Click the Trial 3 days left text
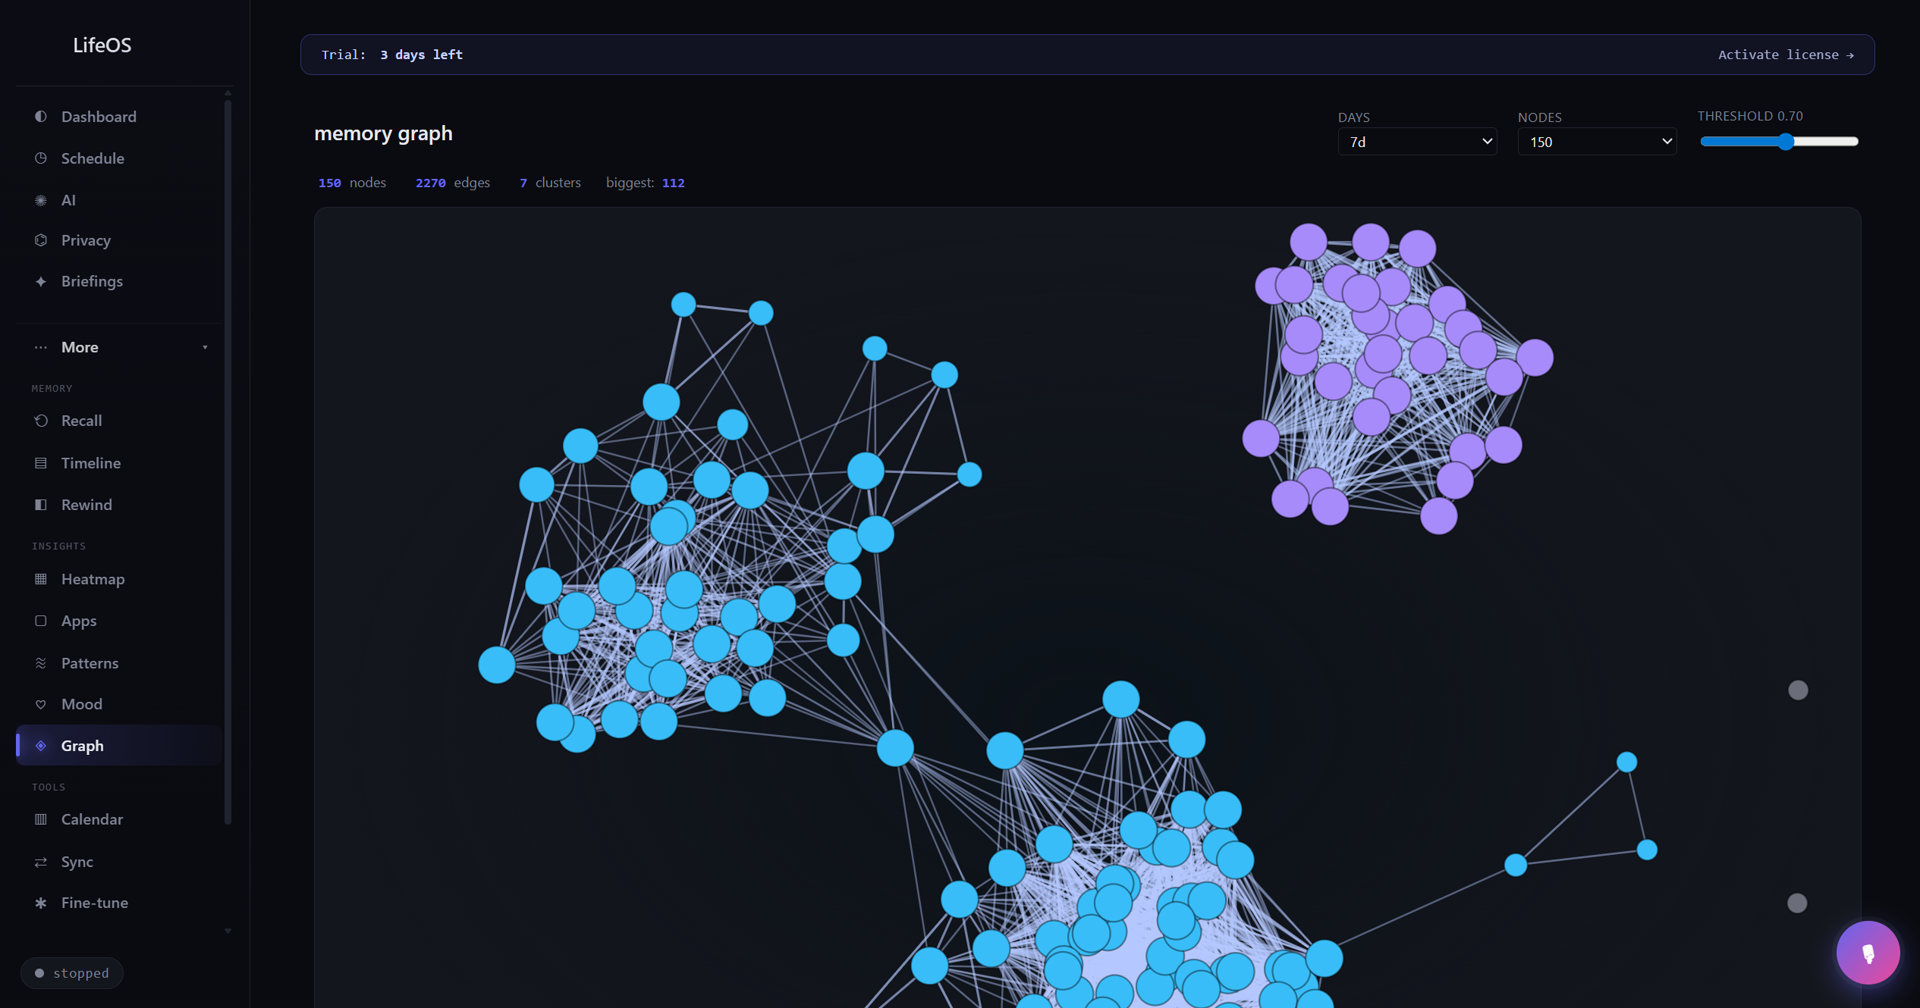This screenshot has width=1920, height=1008. coord(392,55)
